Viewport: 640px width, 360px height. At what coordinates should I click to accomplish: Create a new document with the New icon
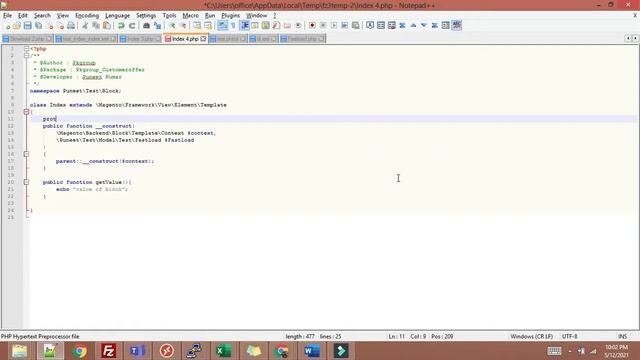7,26
